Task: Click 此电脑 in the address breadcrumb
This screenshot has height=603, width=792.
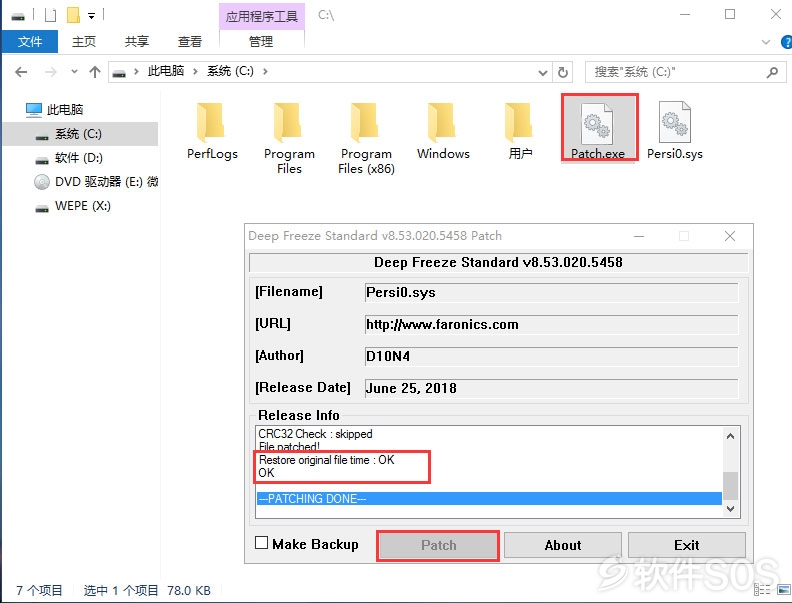Action: (x=166, y=71)
